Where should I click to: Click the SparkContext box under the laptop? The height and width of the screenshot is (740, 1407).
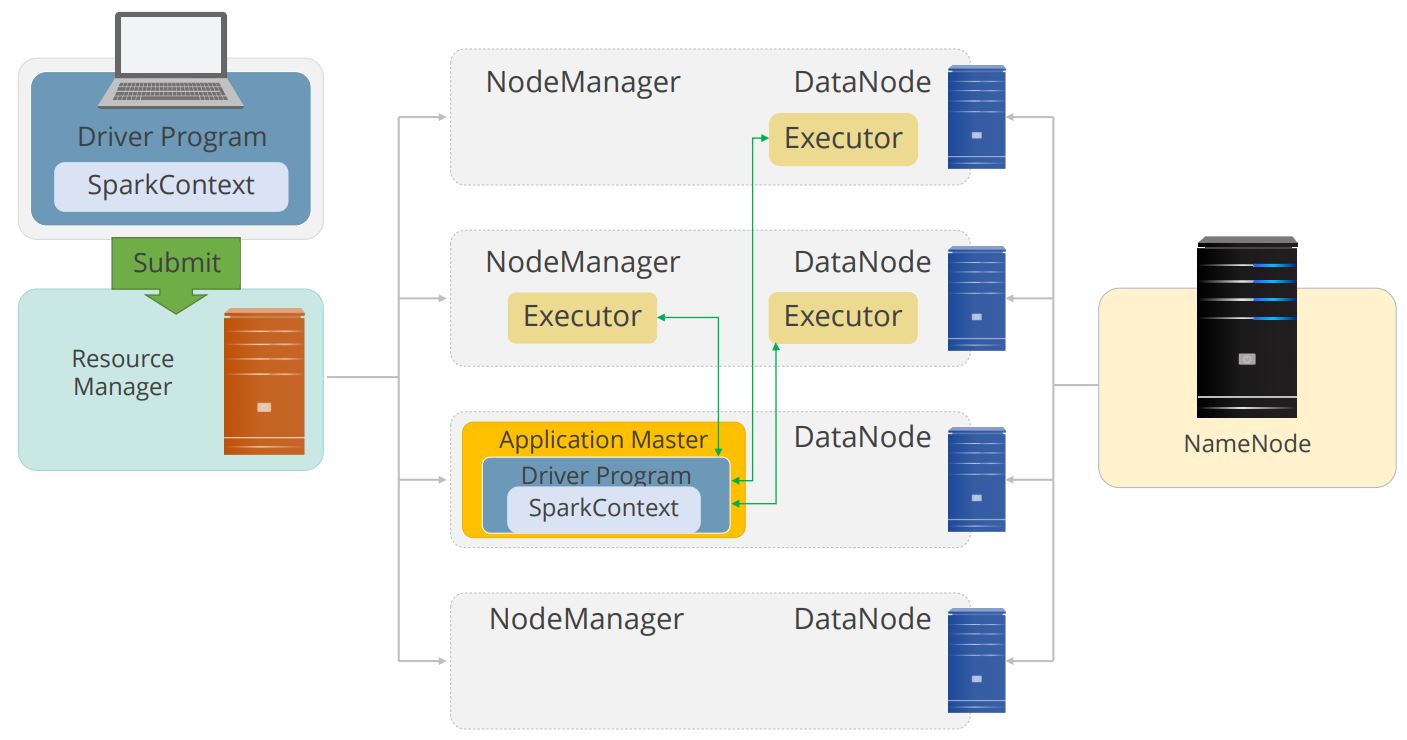(x=171, y=186)
